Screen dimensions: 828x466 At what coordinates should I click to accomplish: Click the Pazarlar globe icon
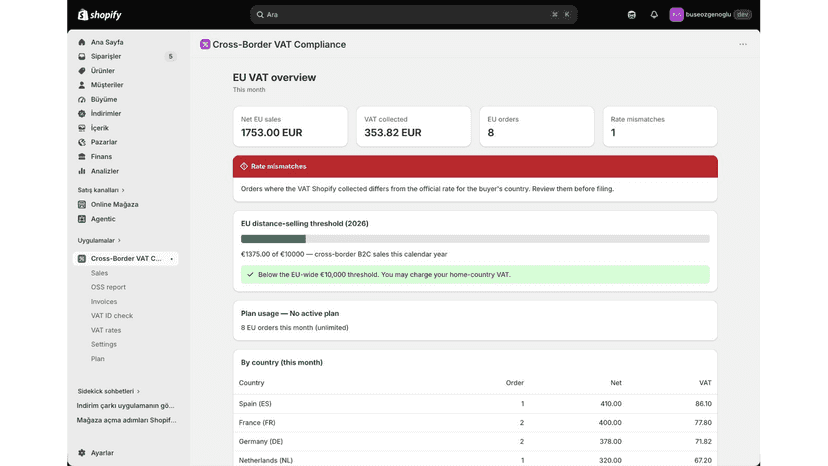click(82, 142)
